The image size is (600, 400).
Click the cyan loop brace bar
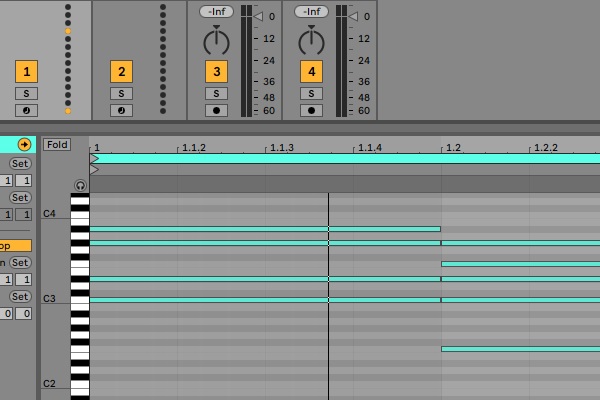[346, 158]
